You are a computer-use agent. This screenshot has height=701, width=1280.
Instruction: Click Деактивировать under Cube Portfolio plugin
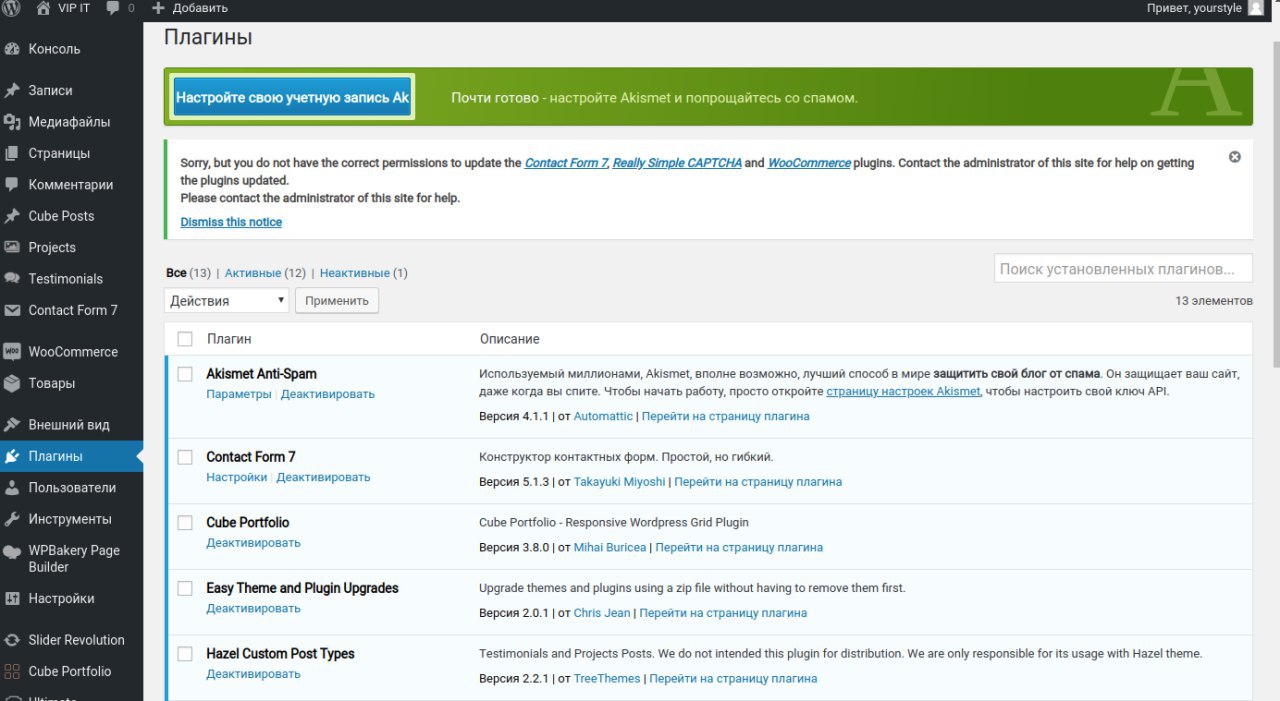[254, 543]
